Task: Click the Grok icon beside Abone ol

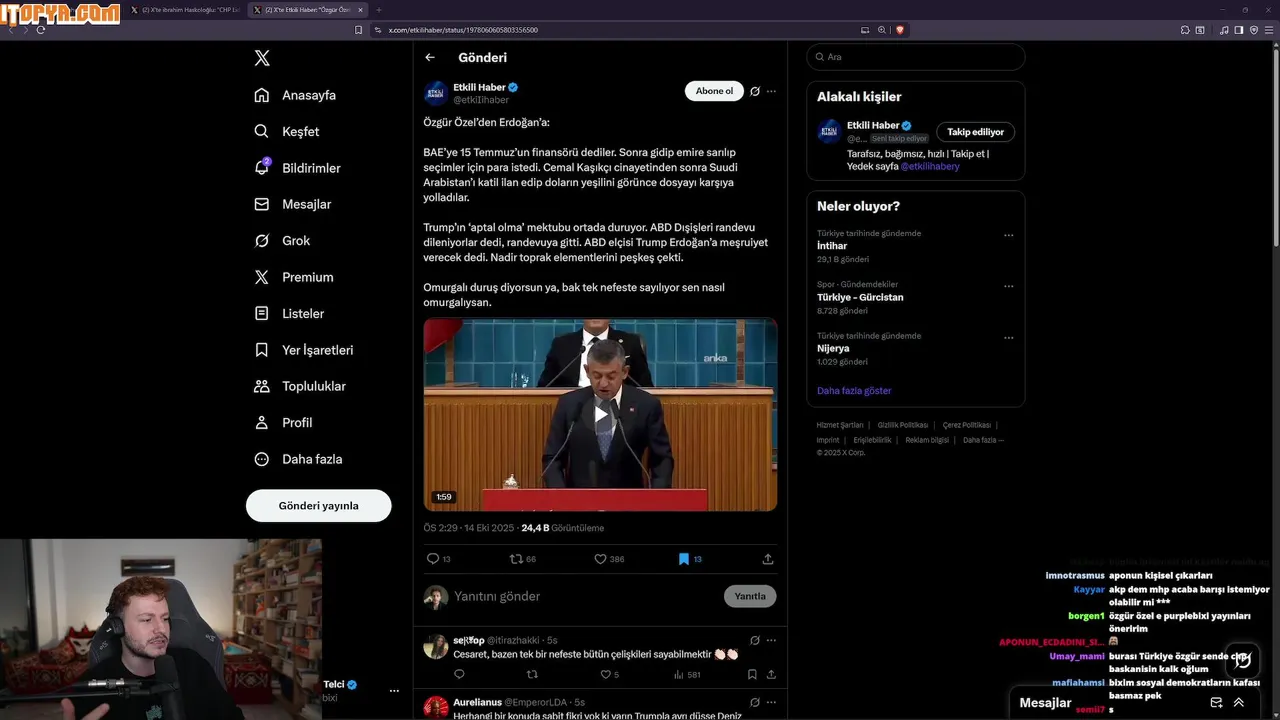Action: [755, 91]
